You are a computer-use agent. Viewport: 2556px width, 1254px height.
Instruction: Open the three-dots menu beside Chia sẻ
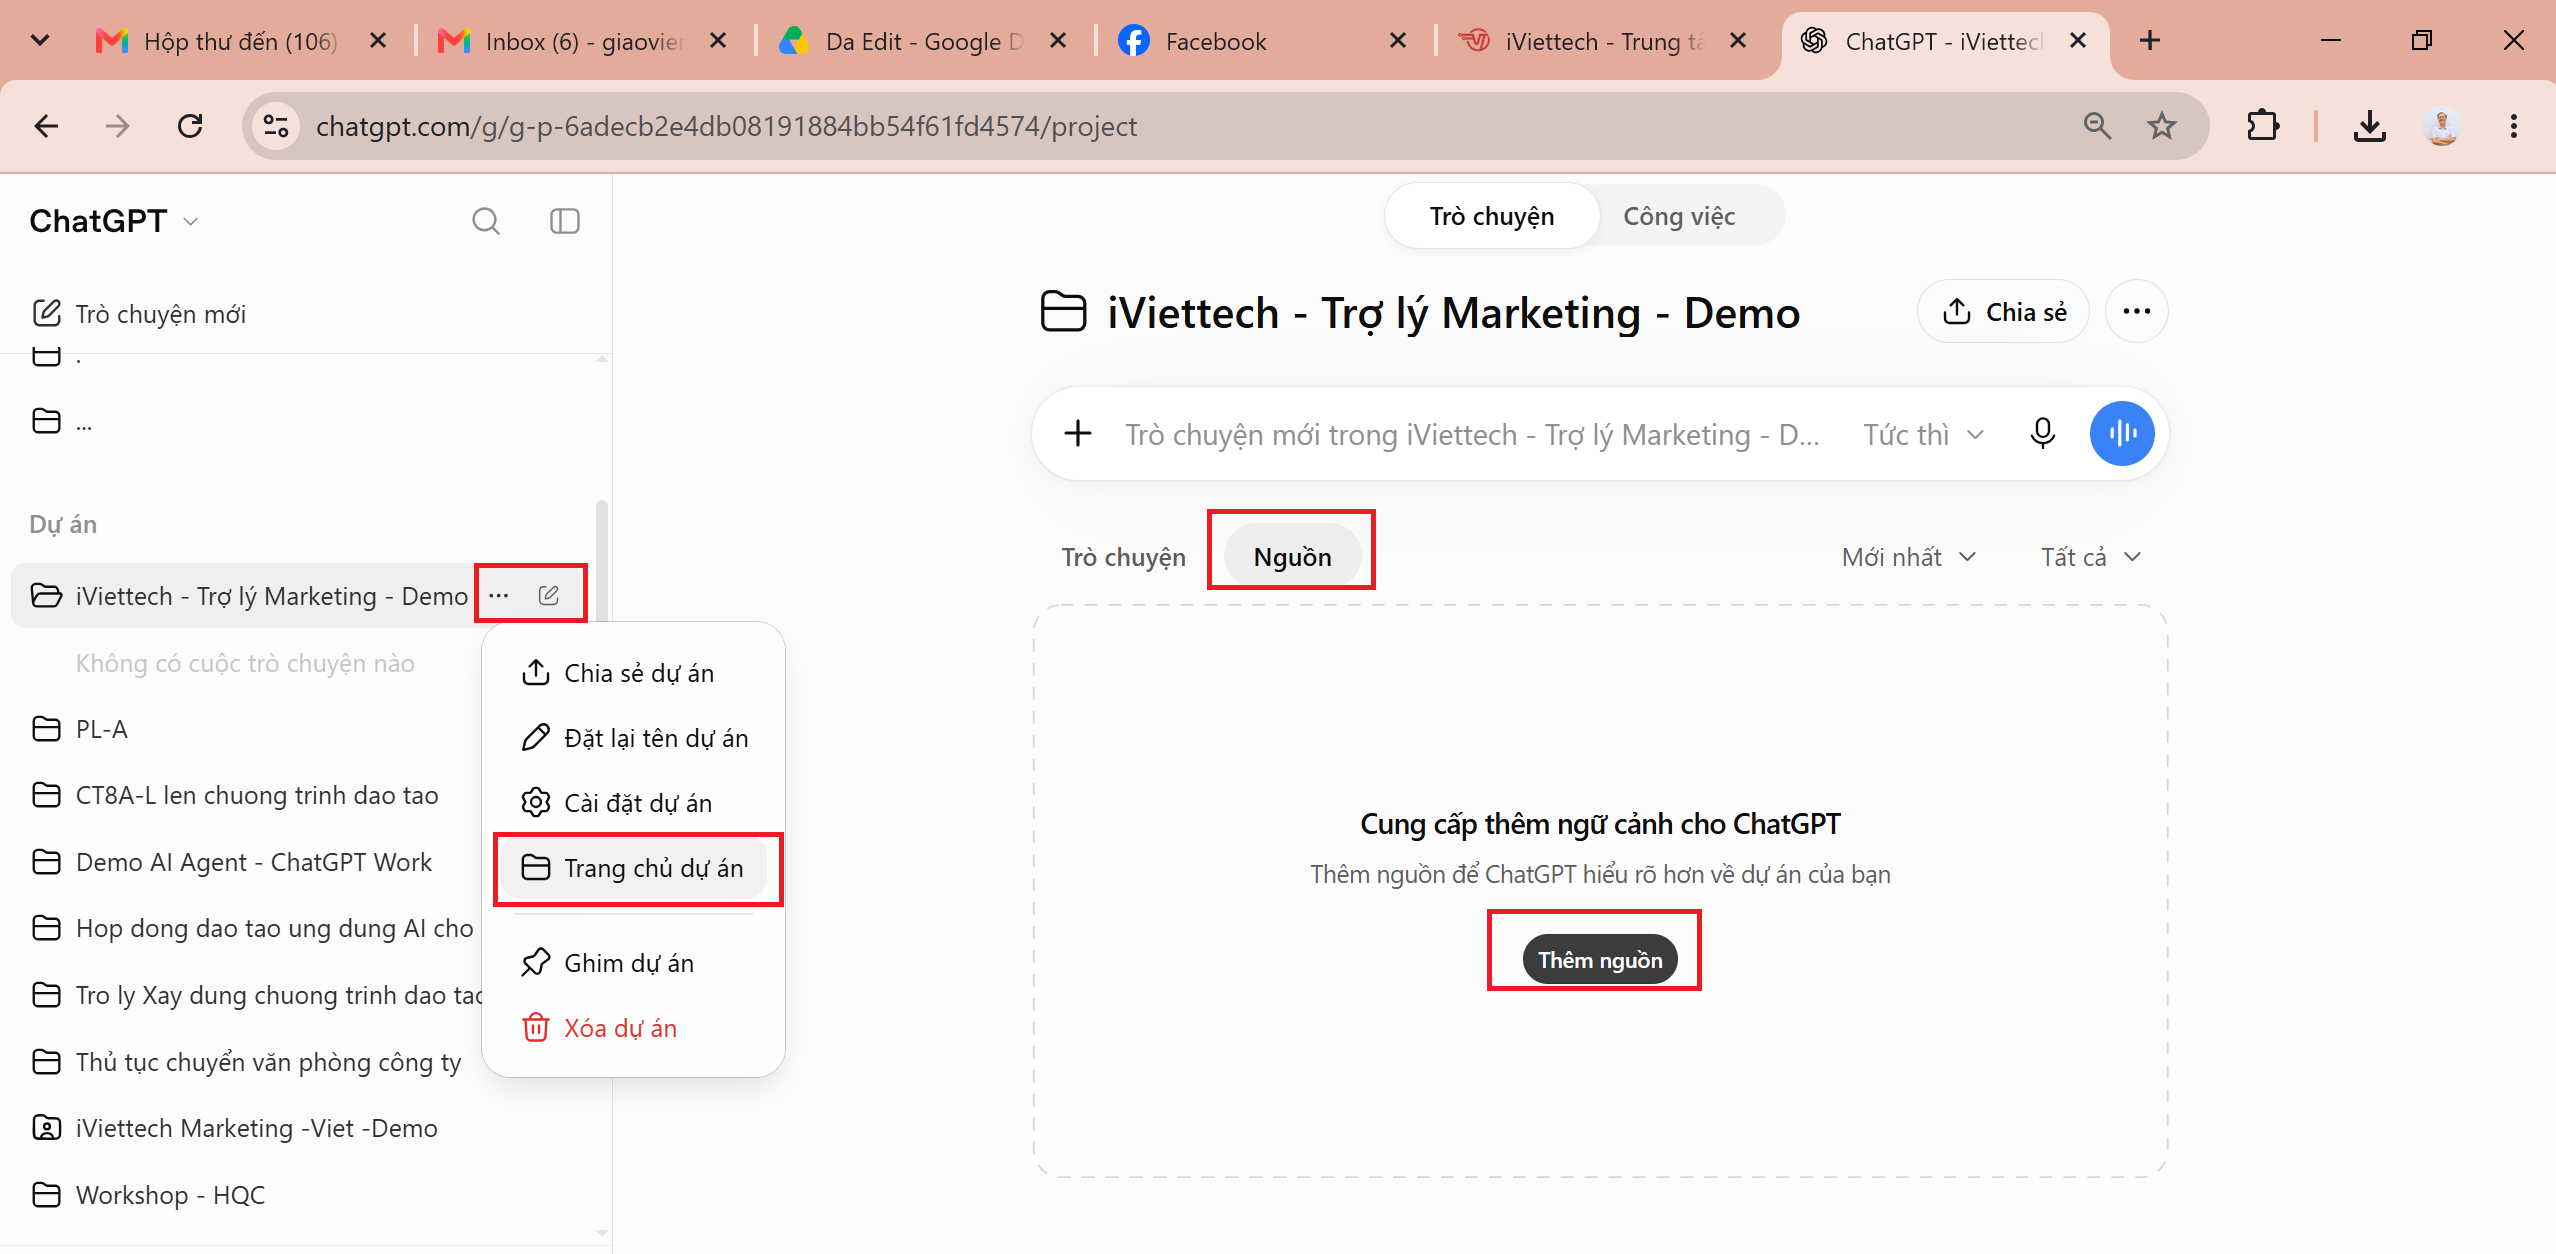pos(2137,311)
